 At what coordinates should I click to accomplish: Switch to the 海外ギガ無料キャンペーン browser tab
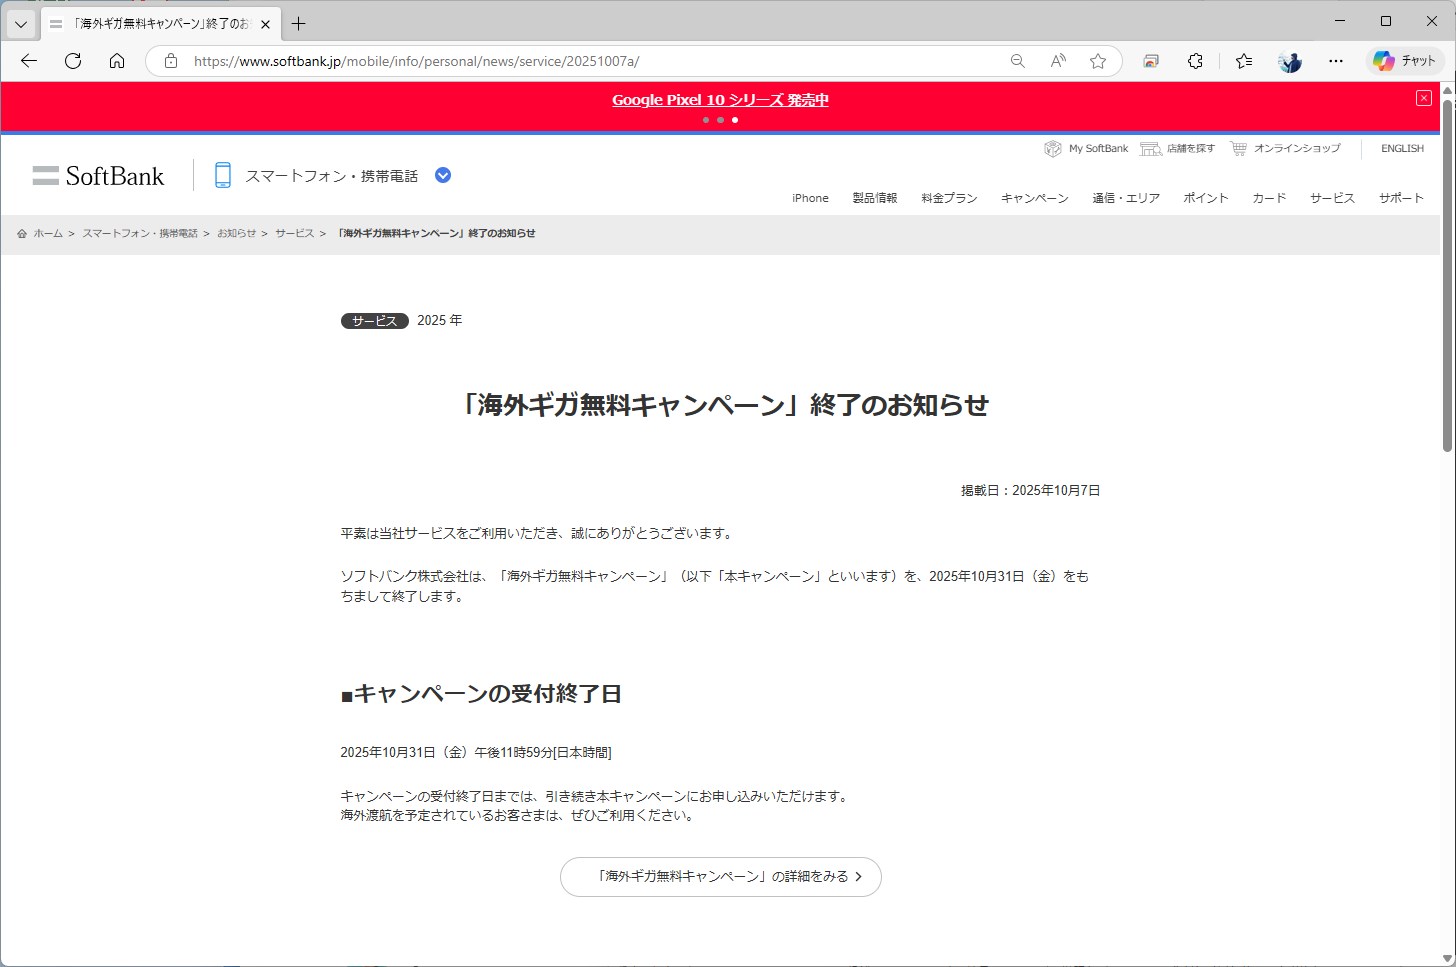150,23
